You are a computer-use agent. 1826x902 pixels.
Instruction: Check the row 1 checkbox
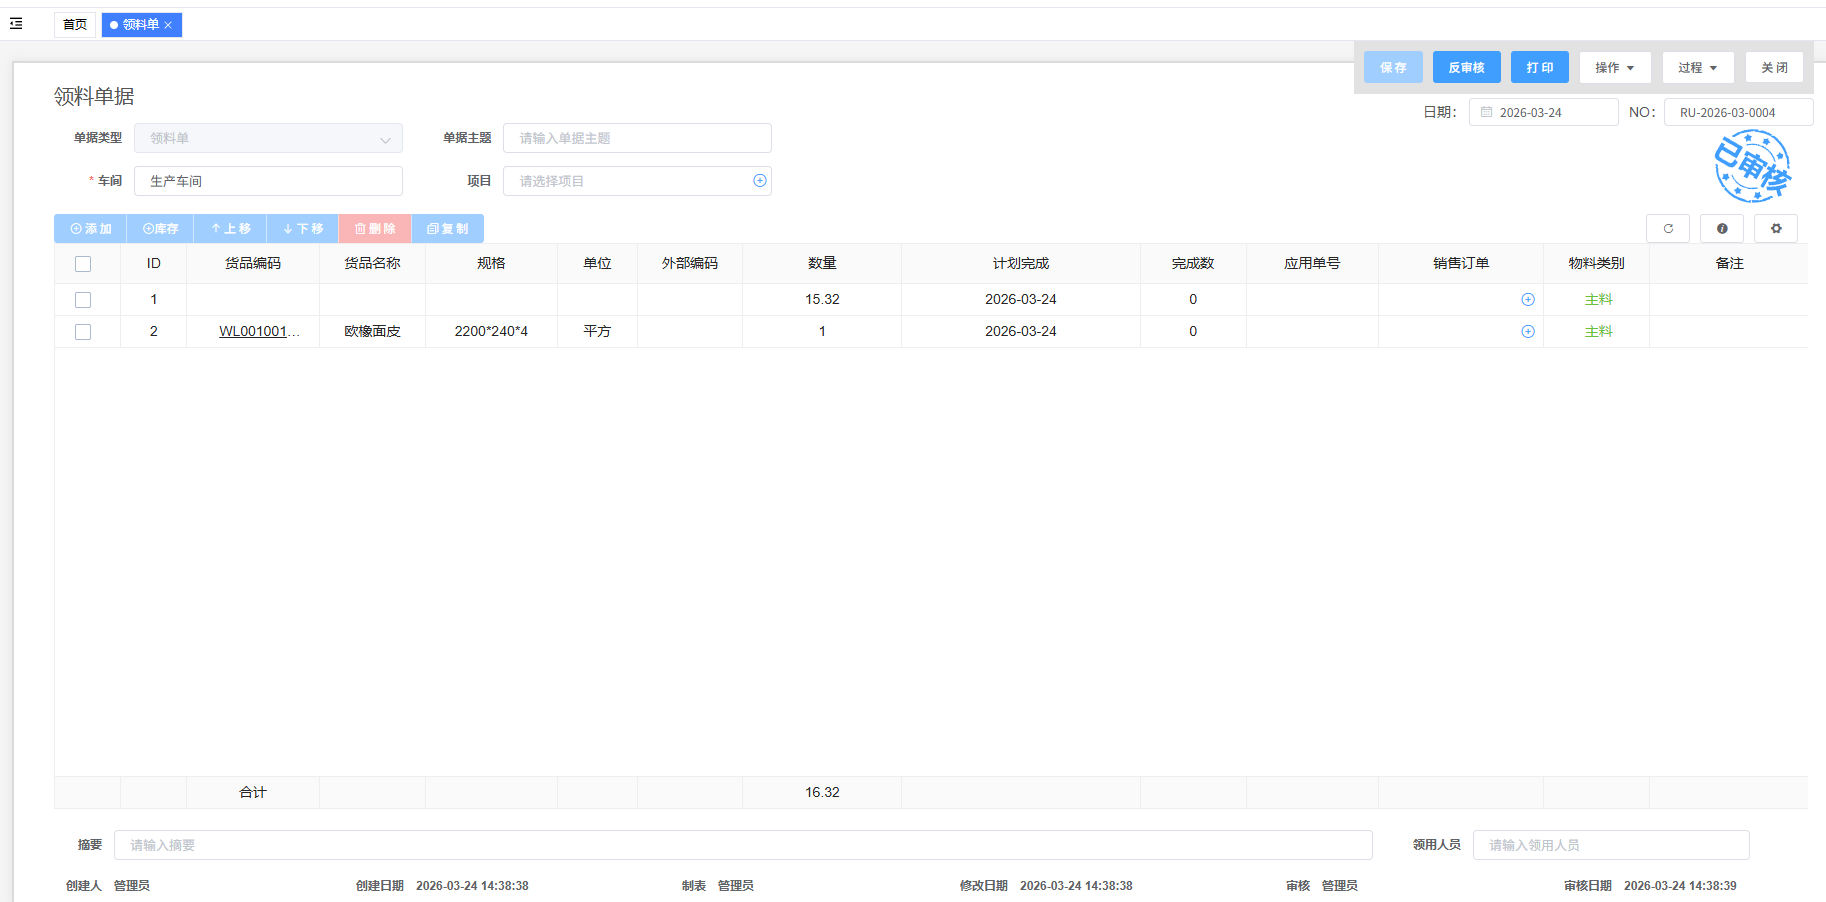point(83,300)
